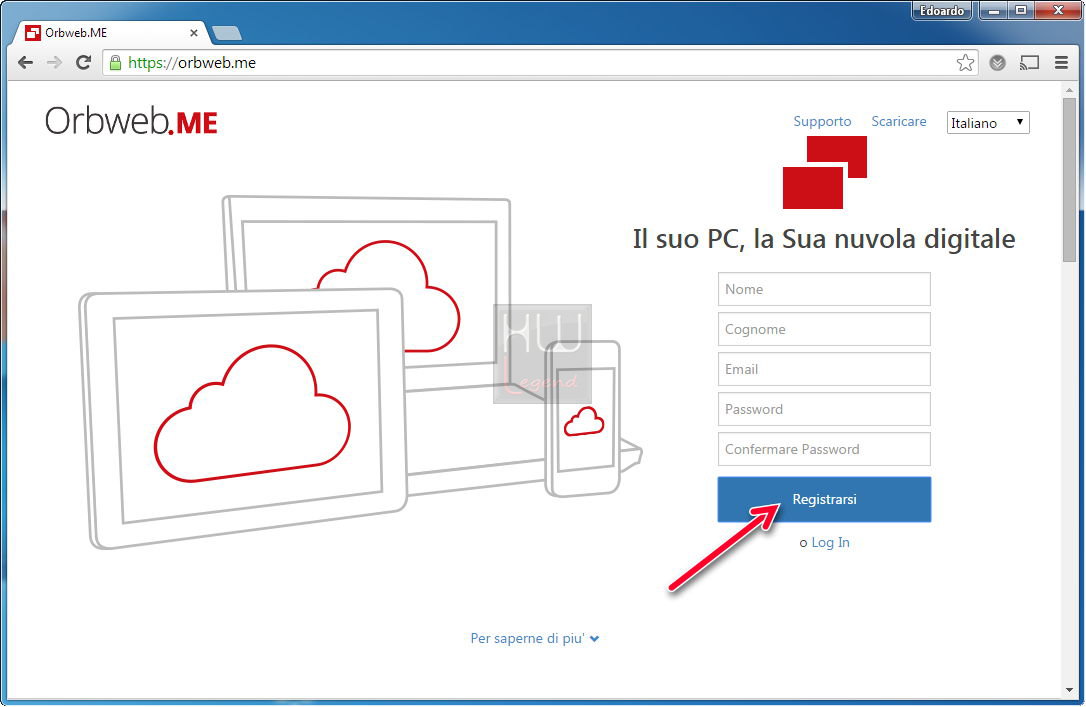The height and width of the screenshot is (707, 1086).
Task: Expand Per saperne di piu' section
Action: click(x=535, y=638)
